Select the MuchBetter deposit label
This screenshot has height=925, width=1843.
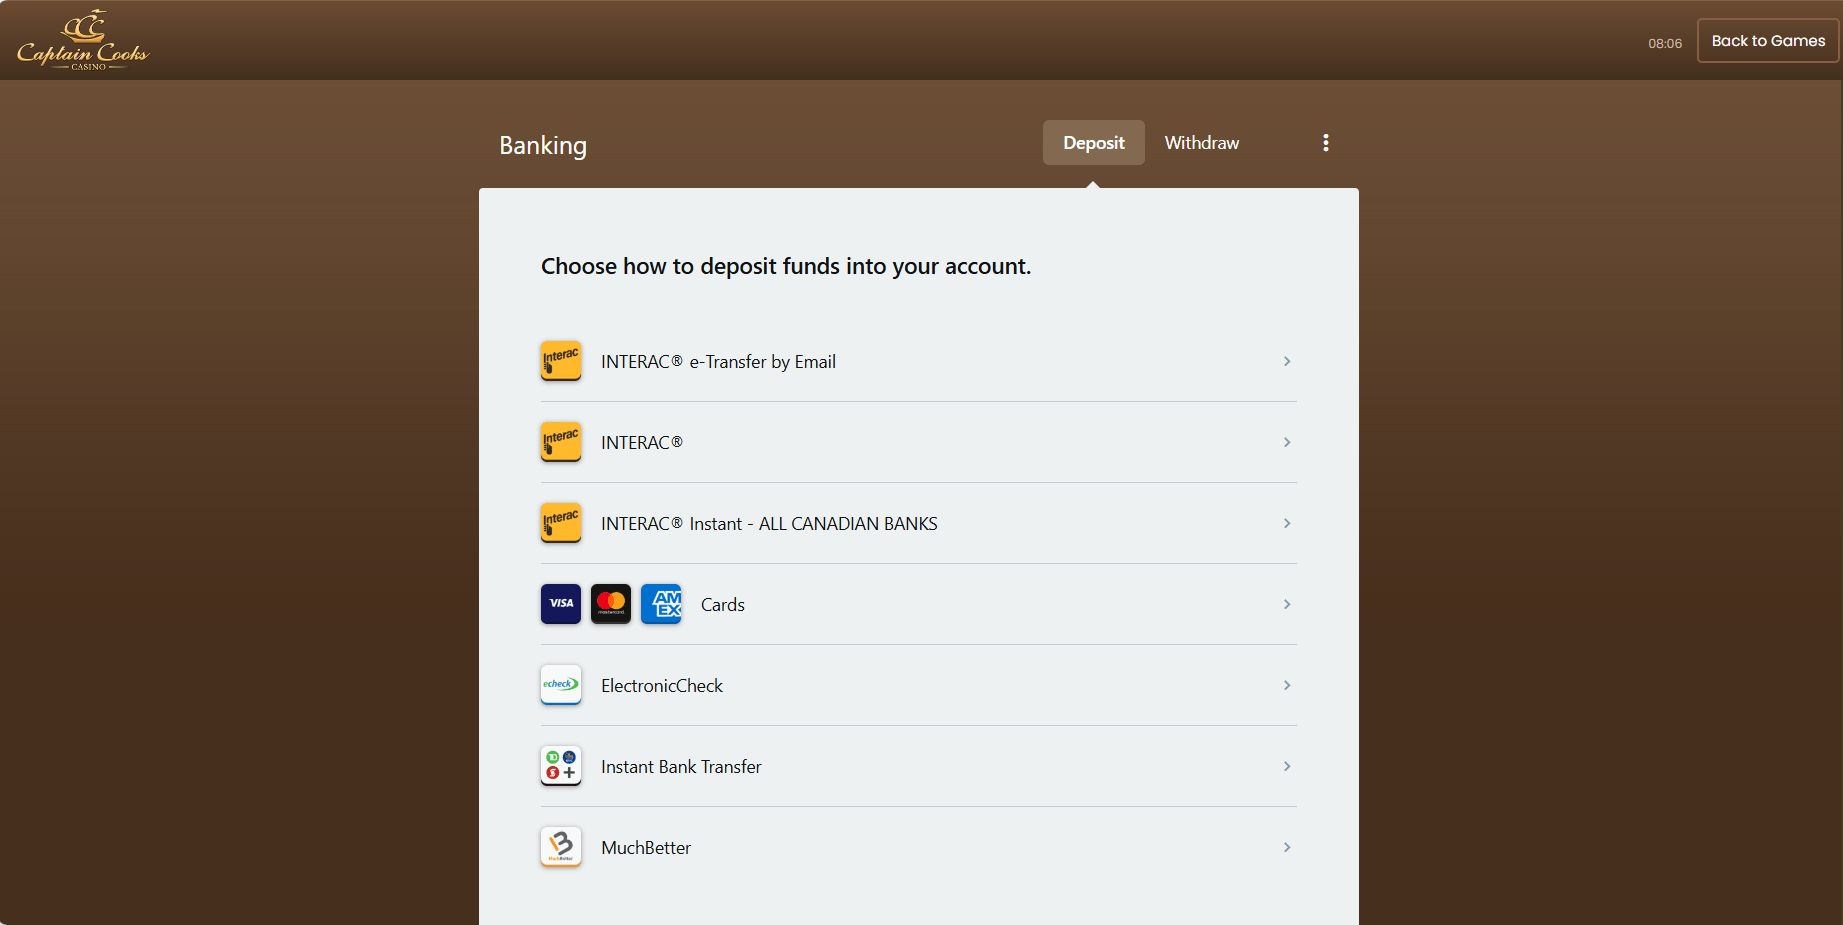tap(646, 848)
